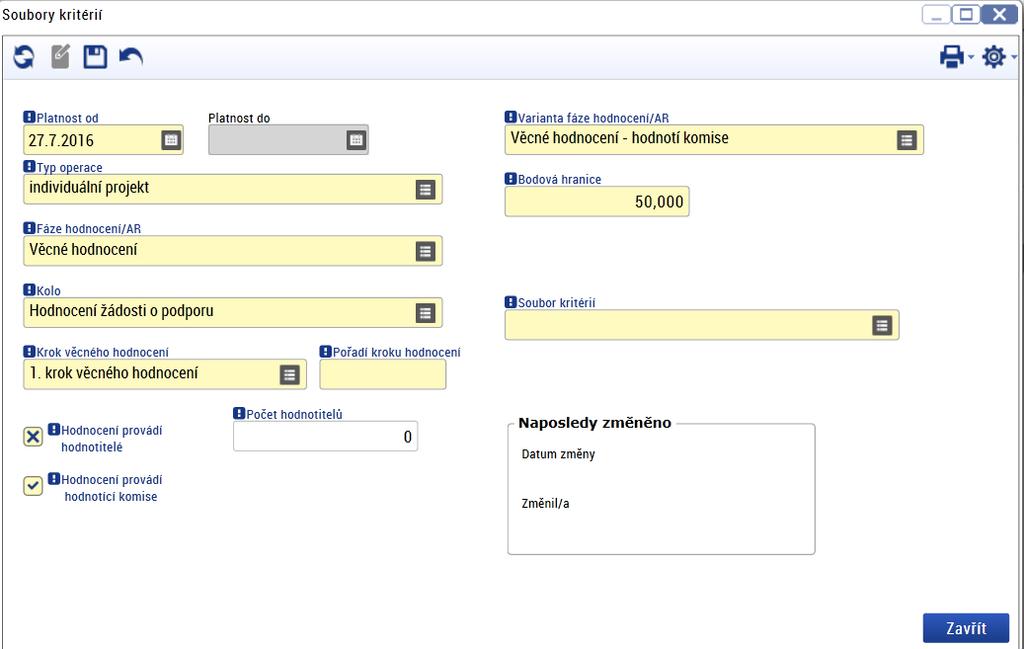Open list for Fáze hodnocení/AR field

click(425, 251)
